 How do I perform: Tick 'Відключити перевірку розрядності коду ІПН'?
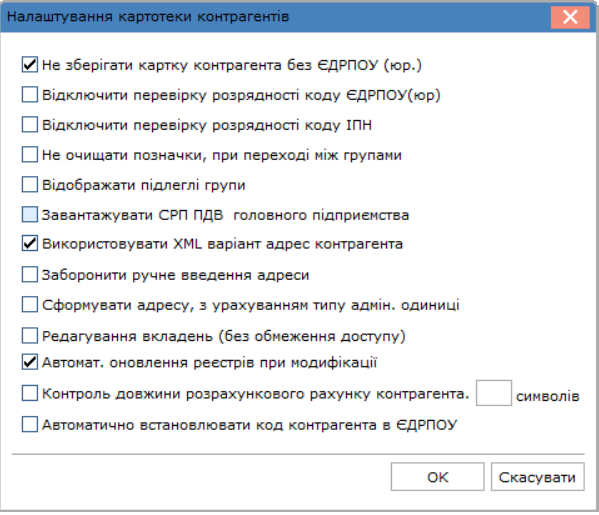30,125
